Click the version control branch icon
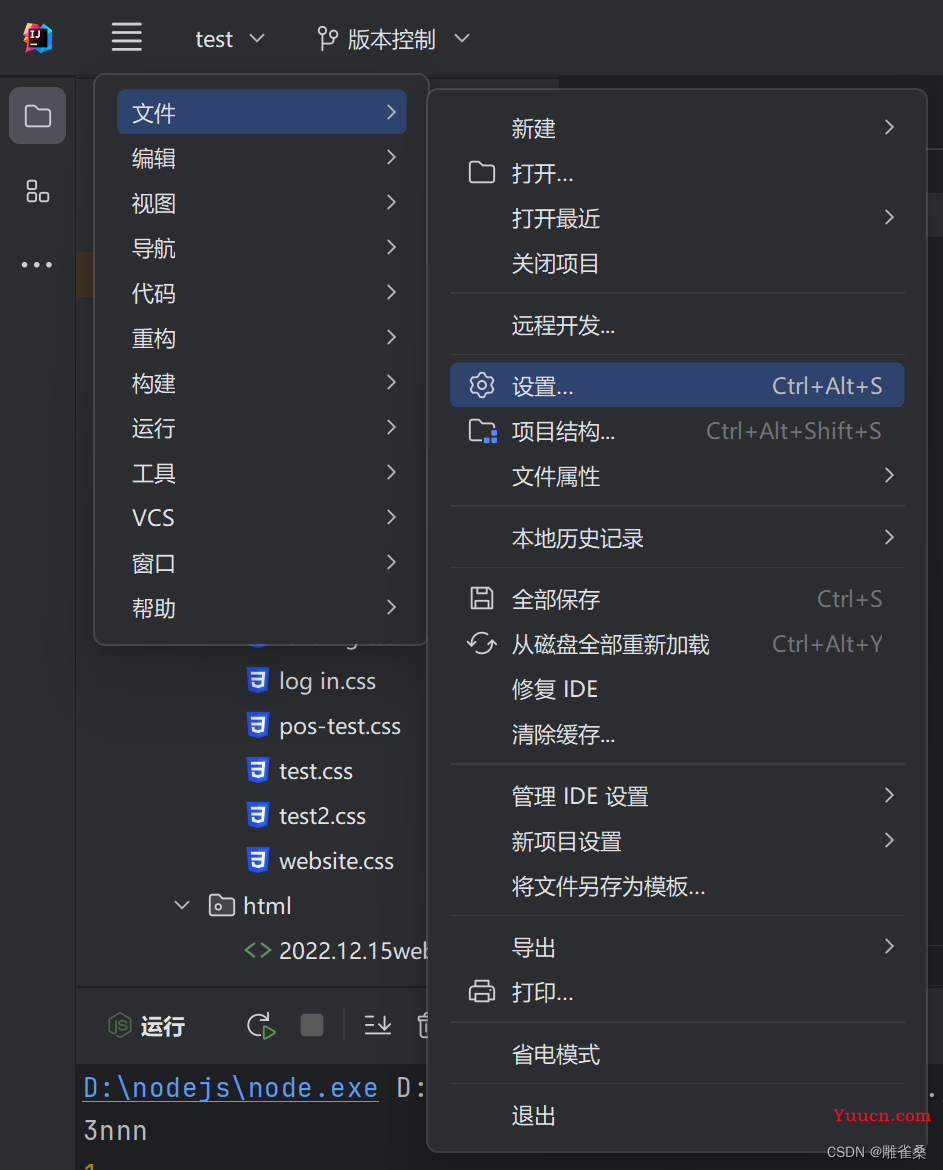 pyautogui.click(x=328, y=38)
